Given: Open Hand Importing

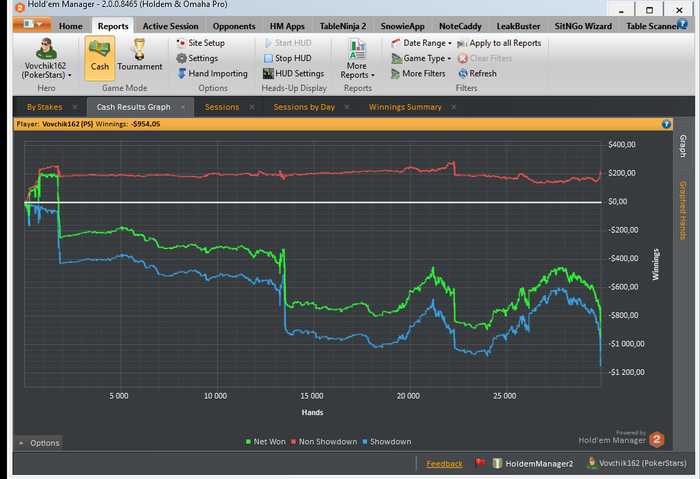Looking at the screenshot, I should 212,73.
